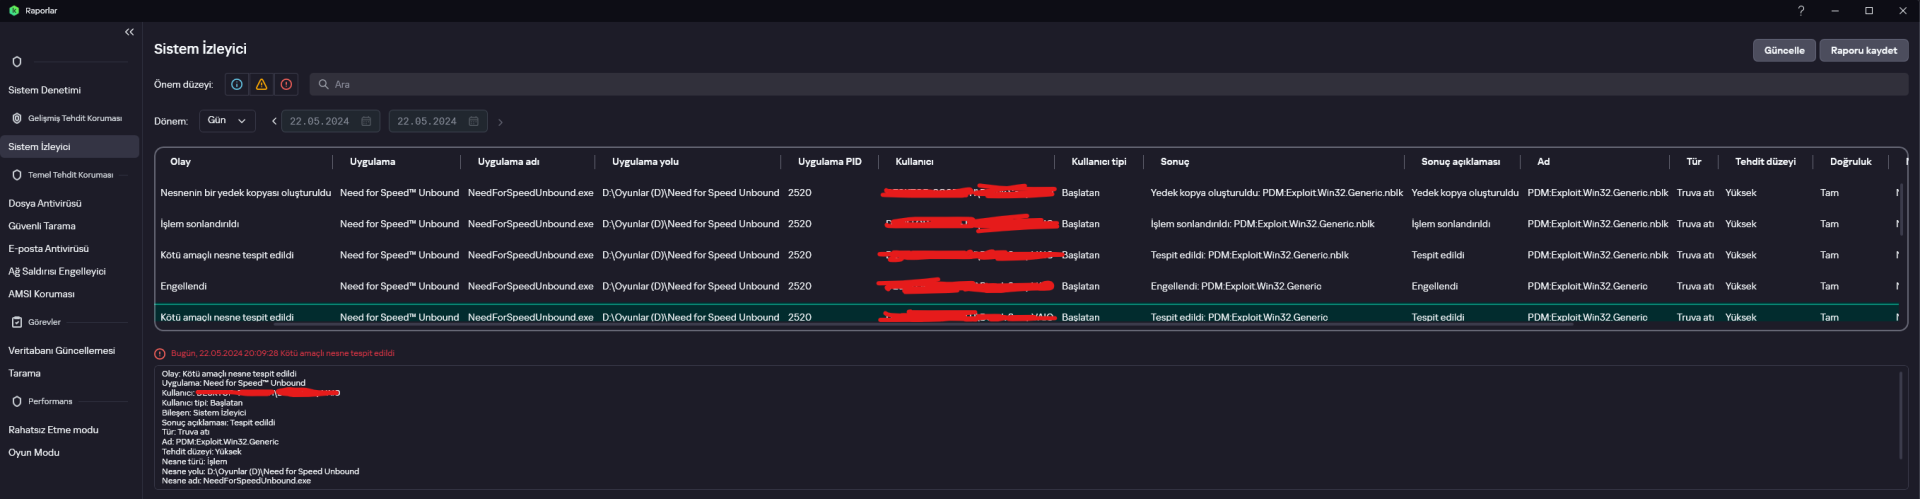Screen dimensions: 1920x499
Task: Click the Performans section icon
Action: (16, 401)
